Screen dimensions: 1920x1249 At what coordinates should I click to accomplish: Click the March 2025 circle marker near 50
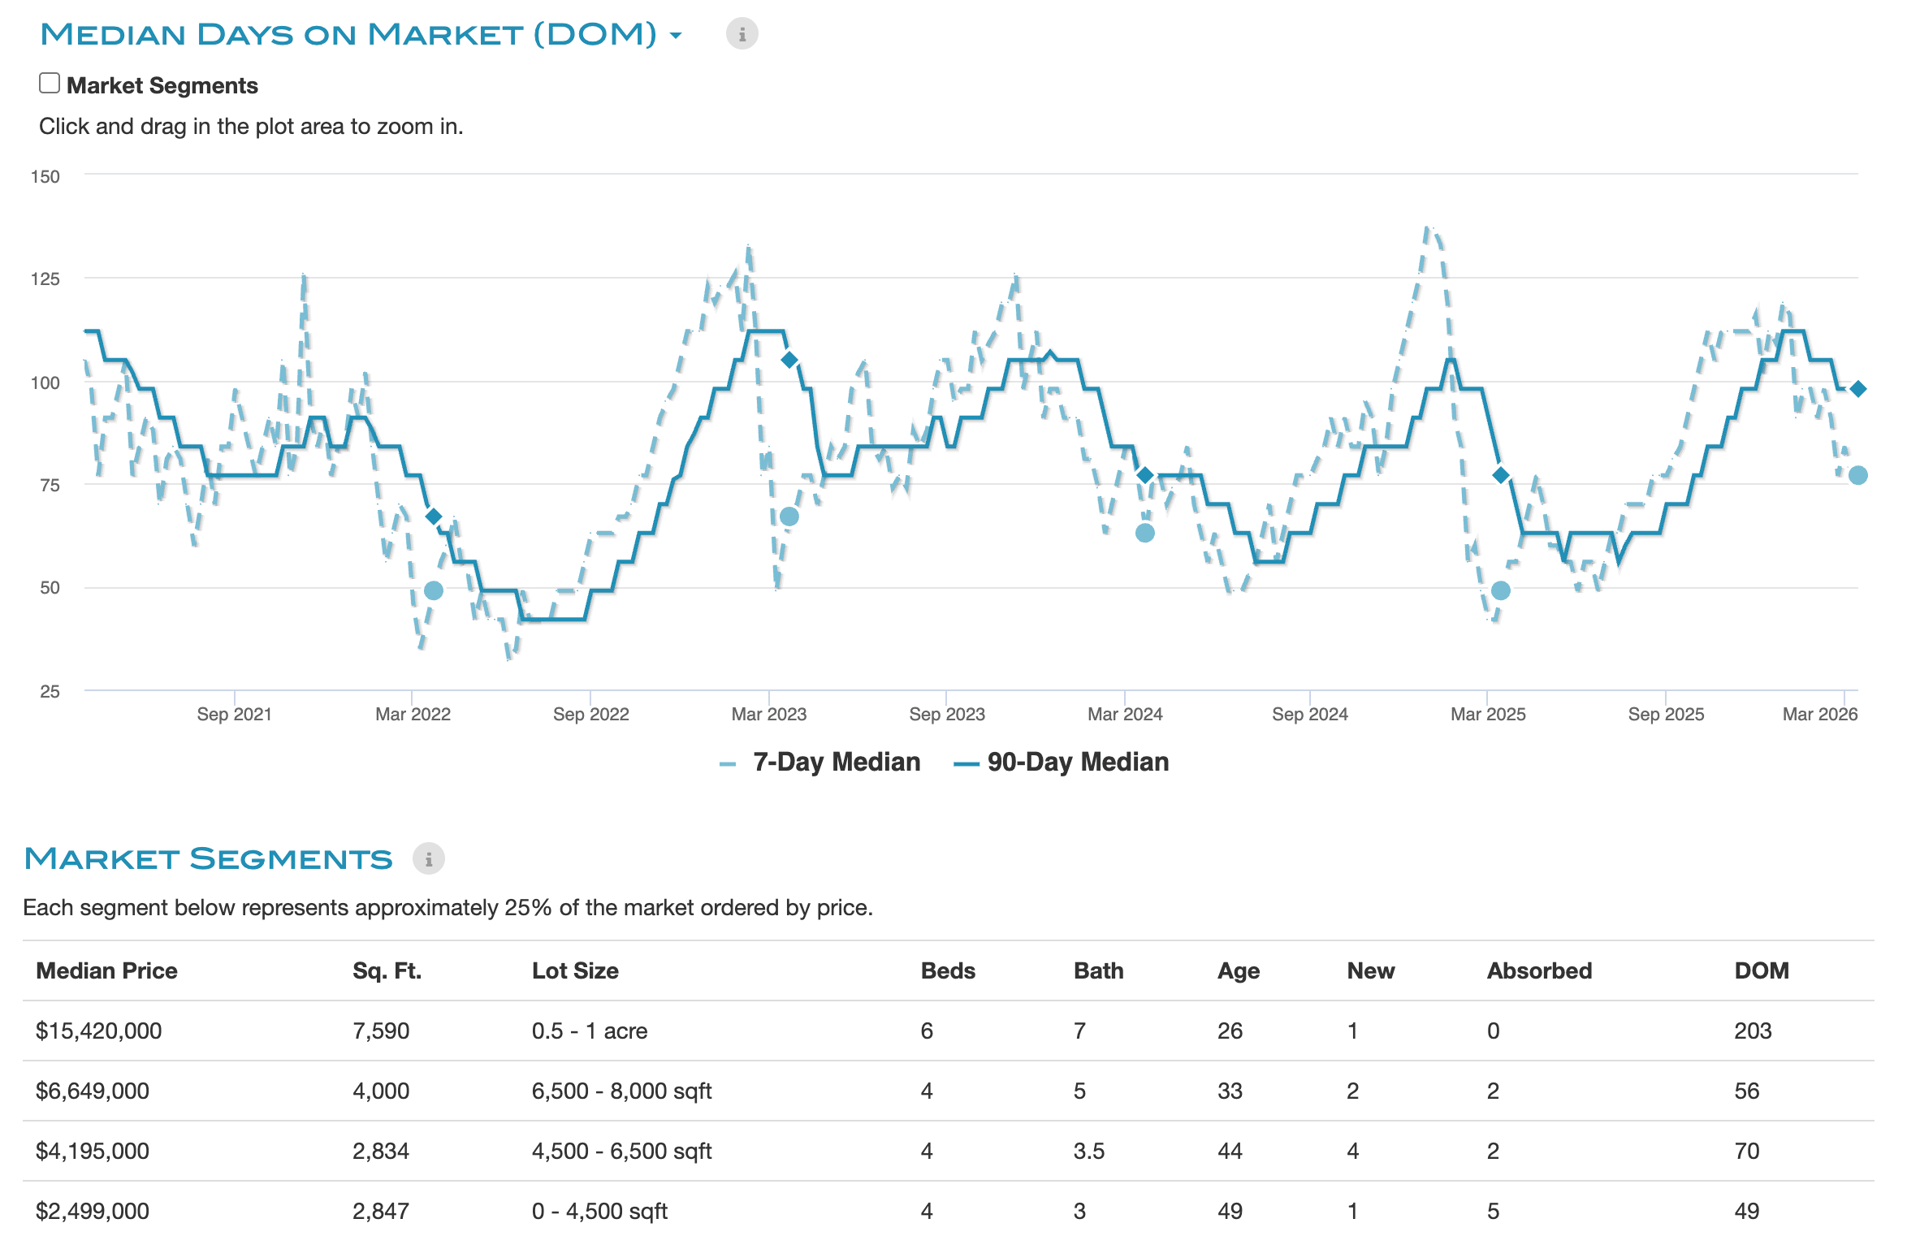click(x=1500, y=591)
